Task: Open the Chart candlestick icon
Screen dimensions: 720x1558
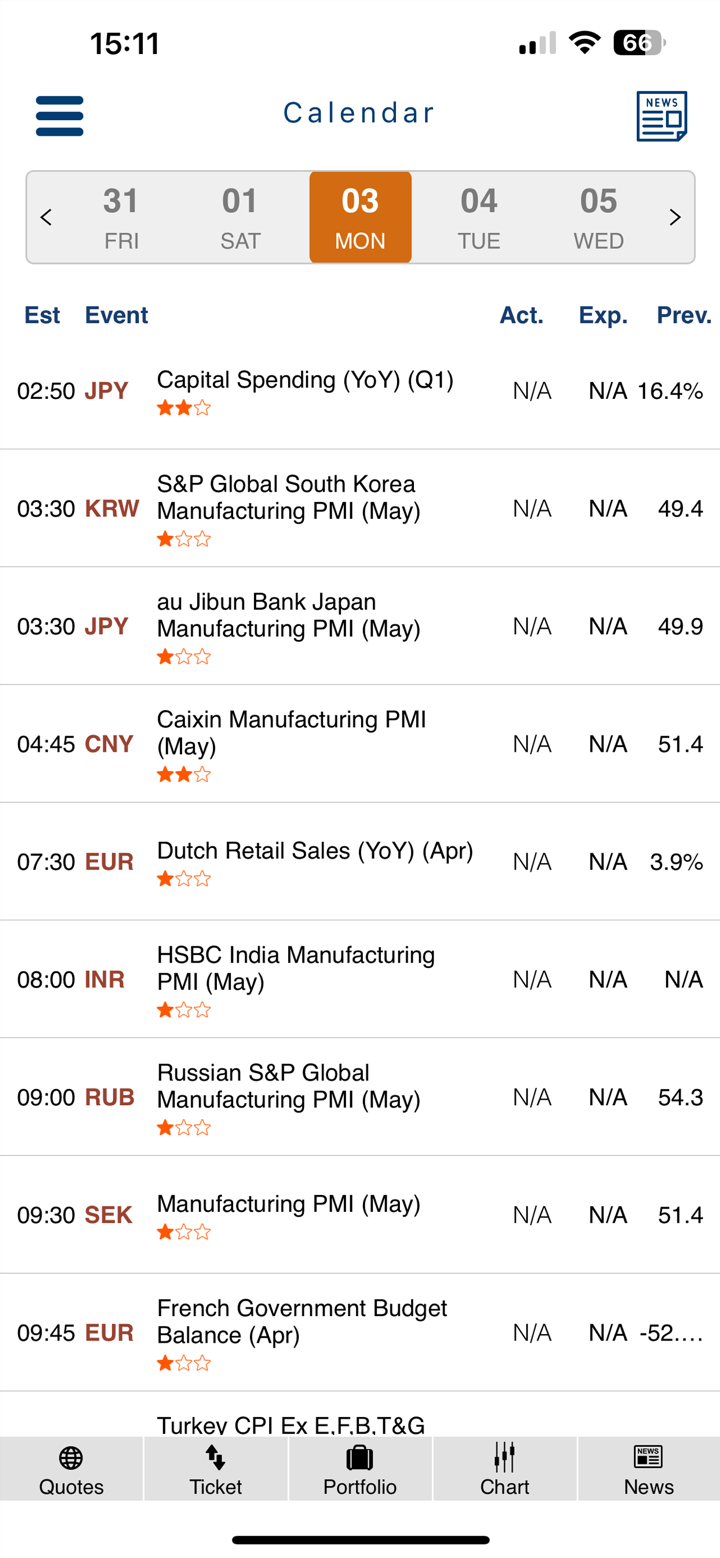Action: (505, 1456)
